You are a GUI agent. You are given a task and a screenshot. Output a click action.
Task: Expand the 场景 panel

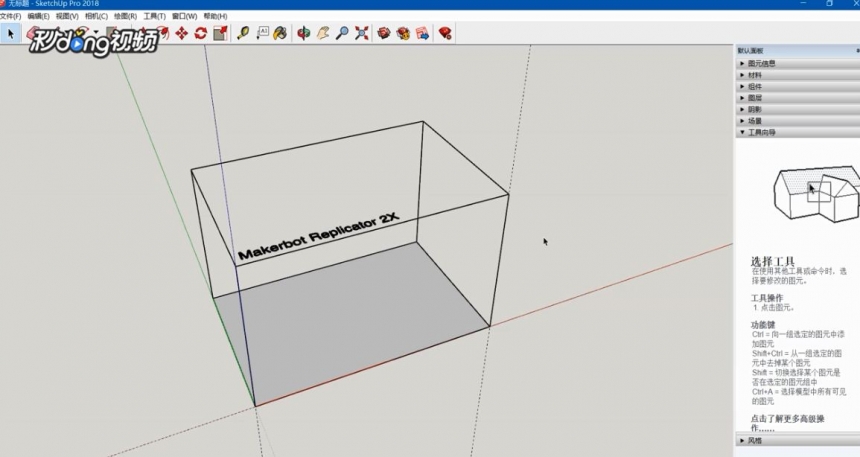[x=797, y=121]
